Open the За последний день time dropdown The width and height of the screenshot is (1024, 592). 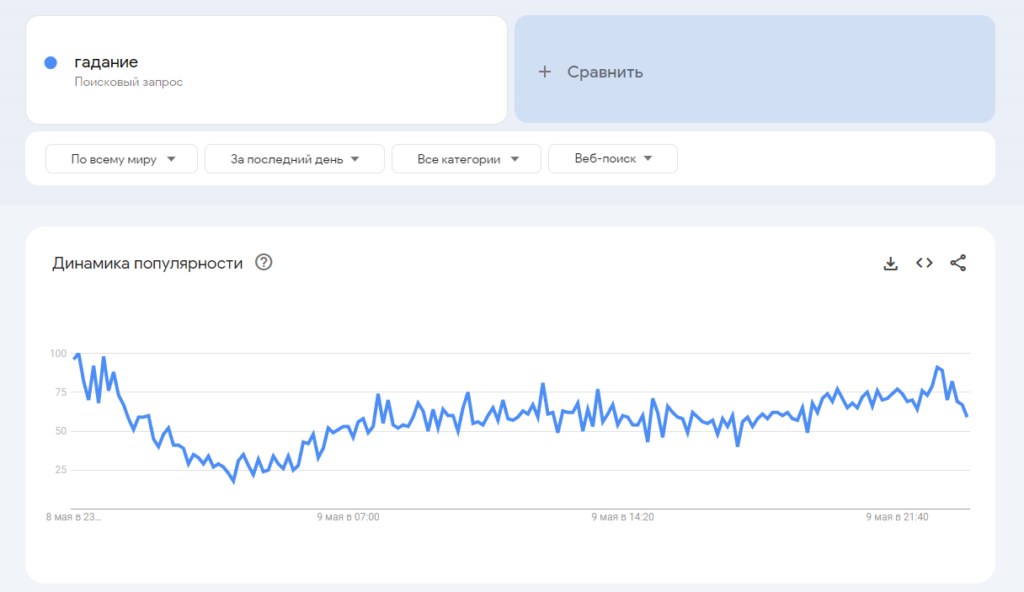295,159
